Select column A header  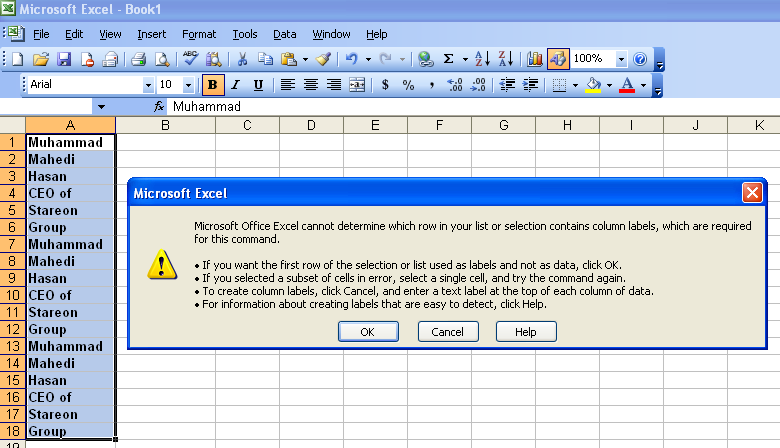(x=70, y=125)
